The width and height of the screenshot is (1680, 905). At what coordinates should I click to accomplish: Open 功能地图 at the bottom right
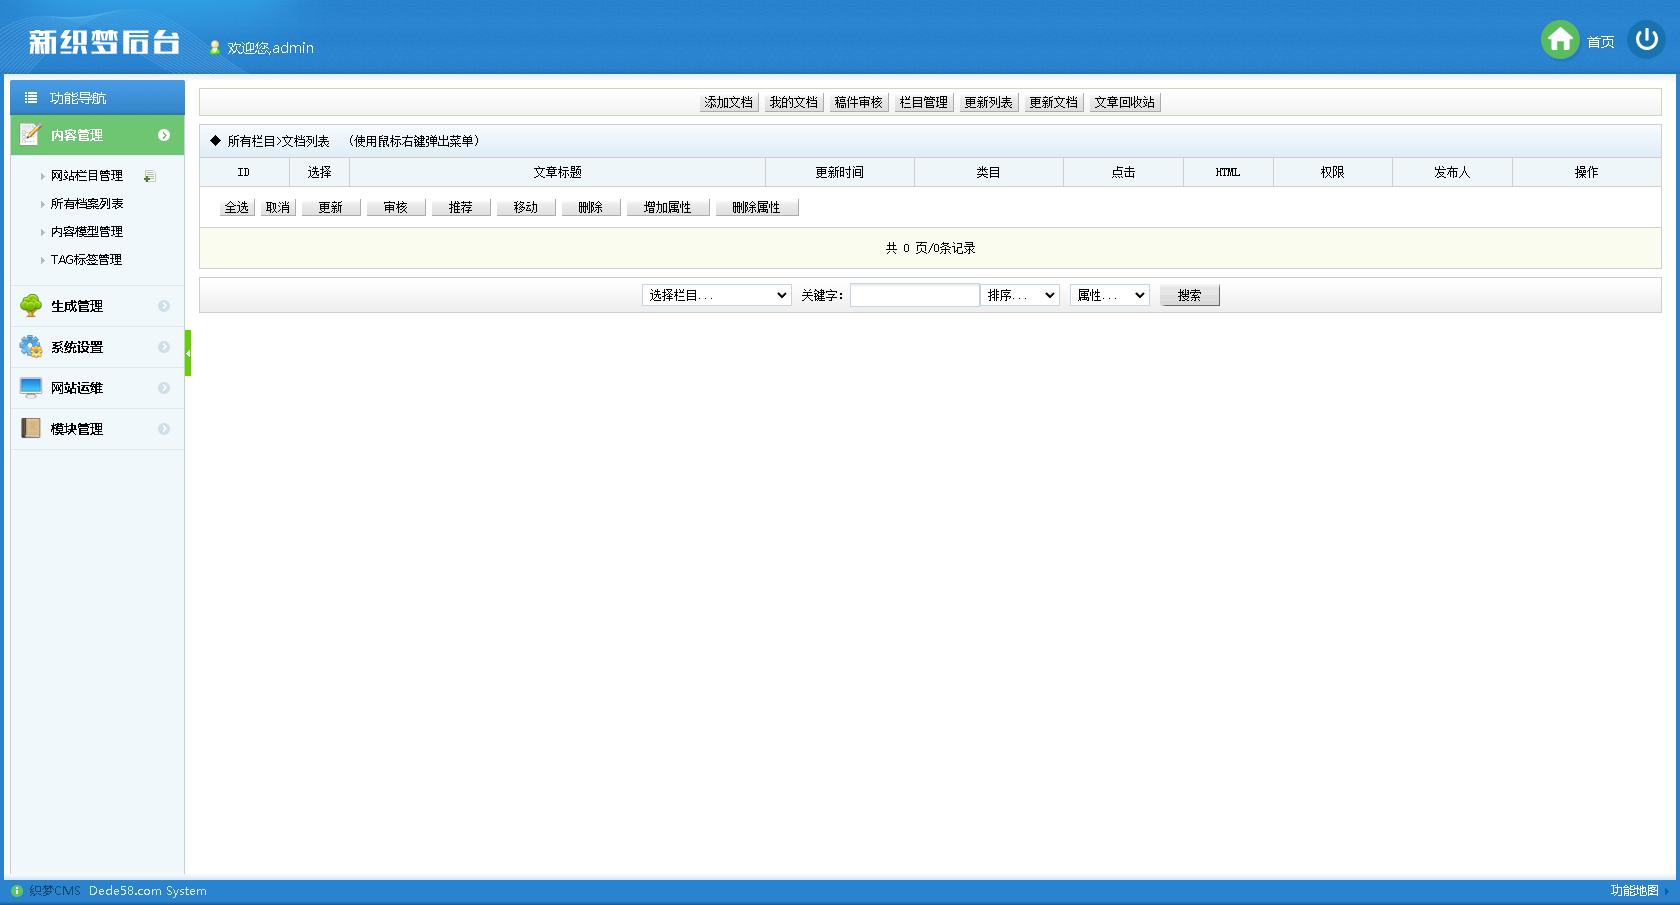[1632, 890]
